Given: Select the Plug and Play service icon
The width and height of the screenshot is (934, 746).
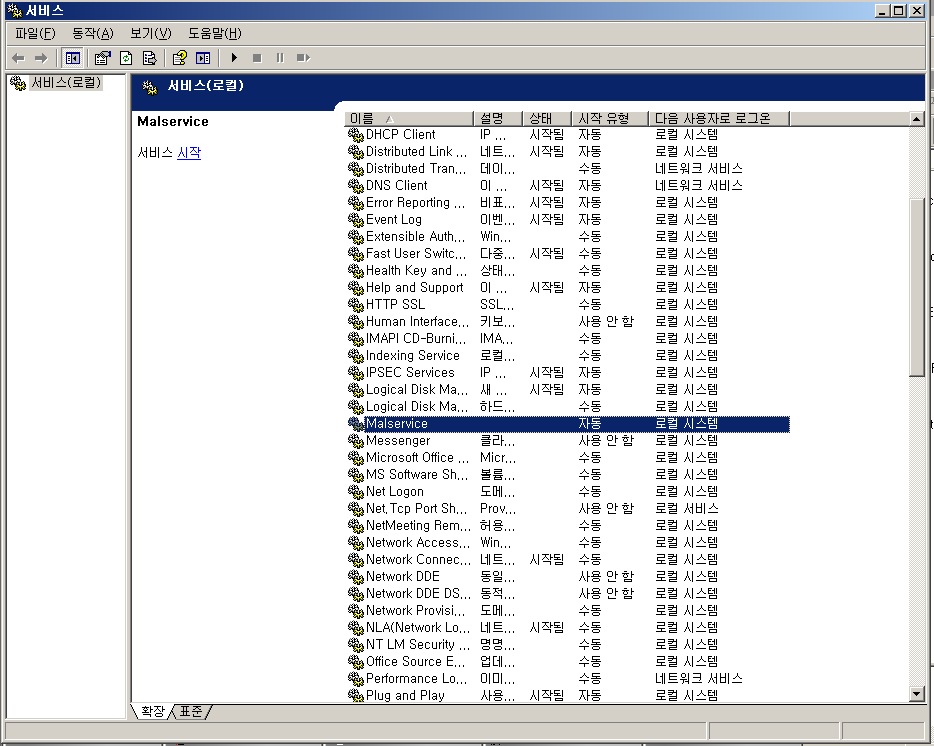Looking at the screenshot, I should (x=356, y=696).
